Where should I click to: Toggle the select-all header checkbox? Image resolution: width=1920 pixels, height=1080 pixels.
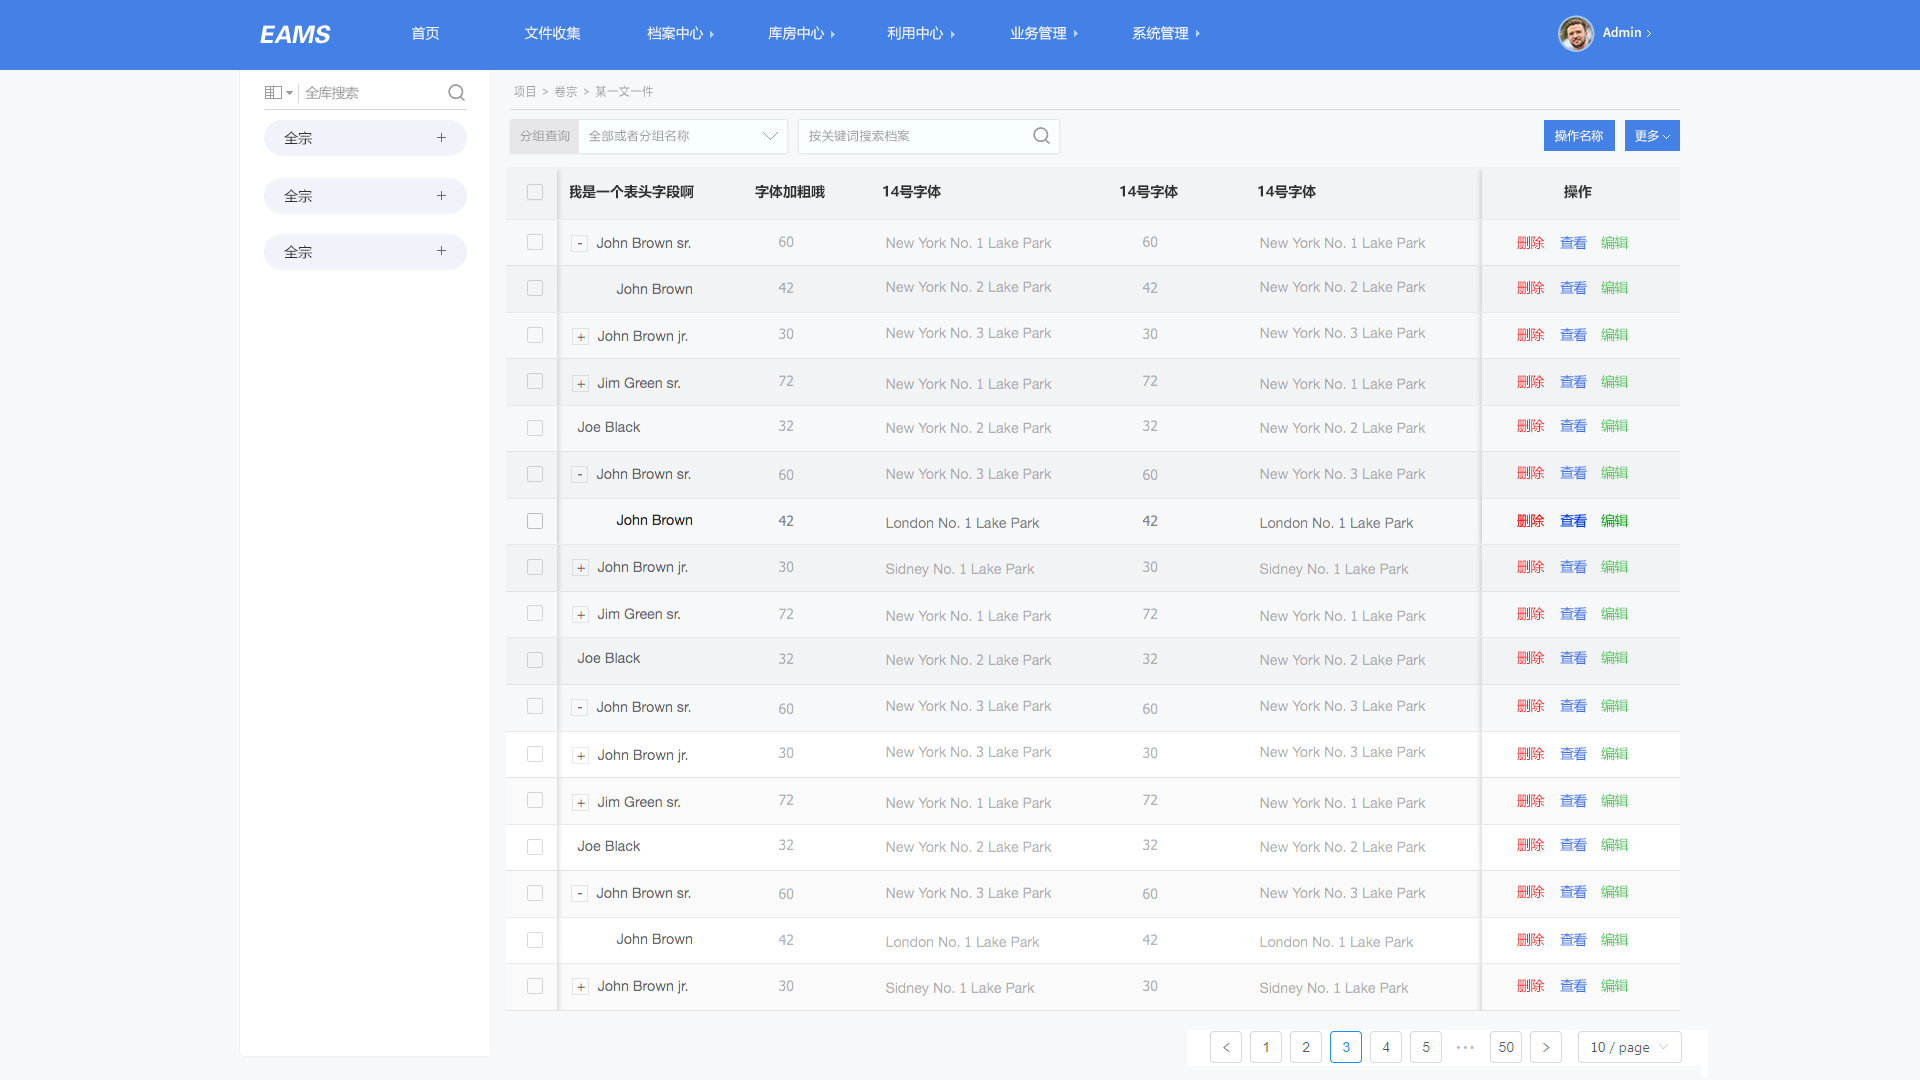[x=535, y=192]
